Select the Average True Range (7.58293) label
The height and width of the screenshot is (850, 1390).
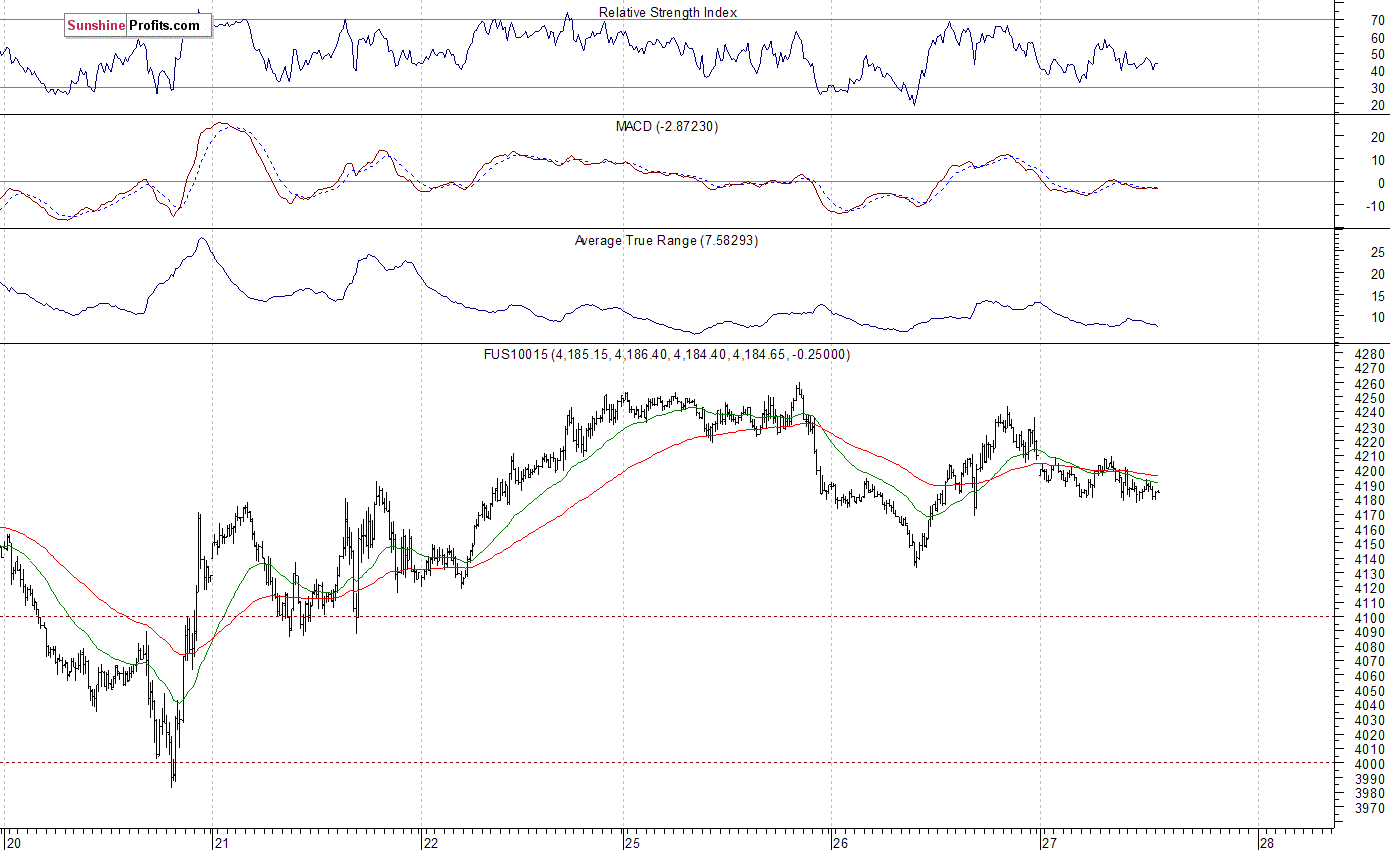click(x=667, y=240)
